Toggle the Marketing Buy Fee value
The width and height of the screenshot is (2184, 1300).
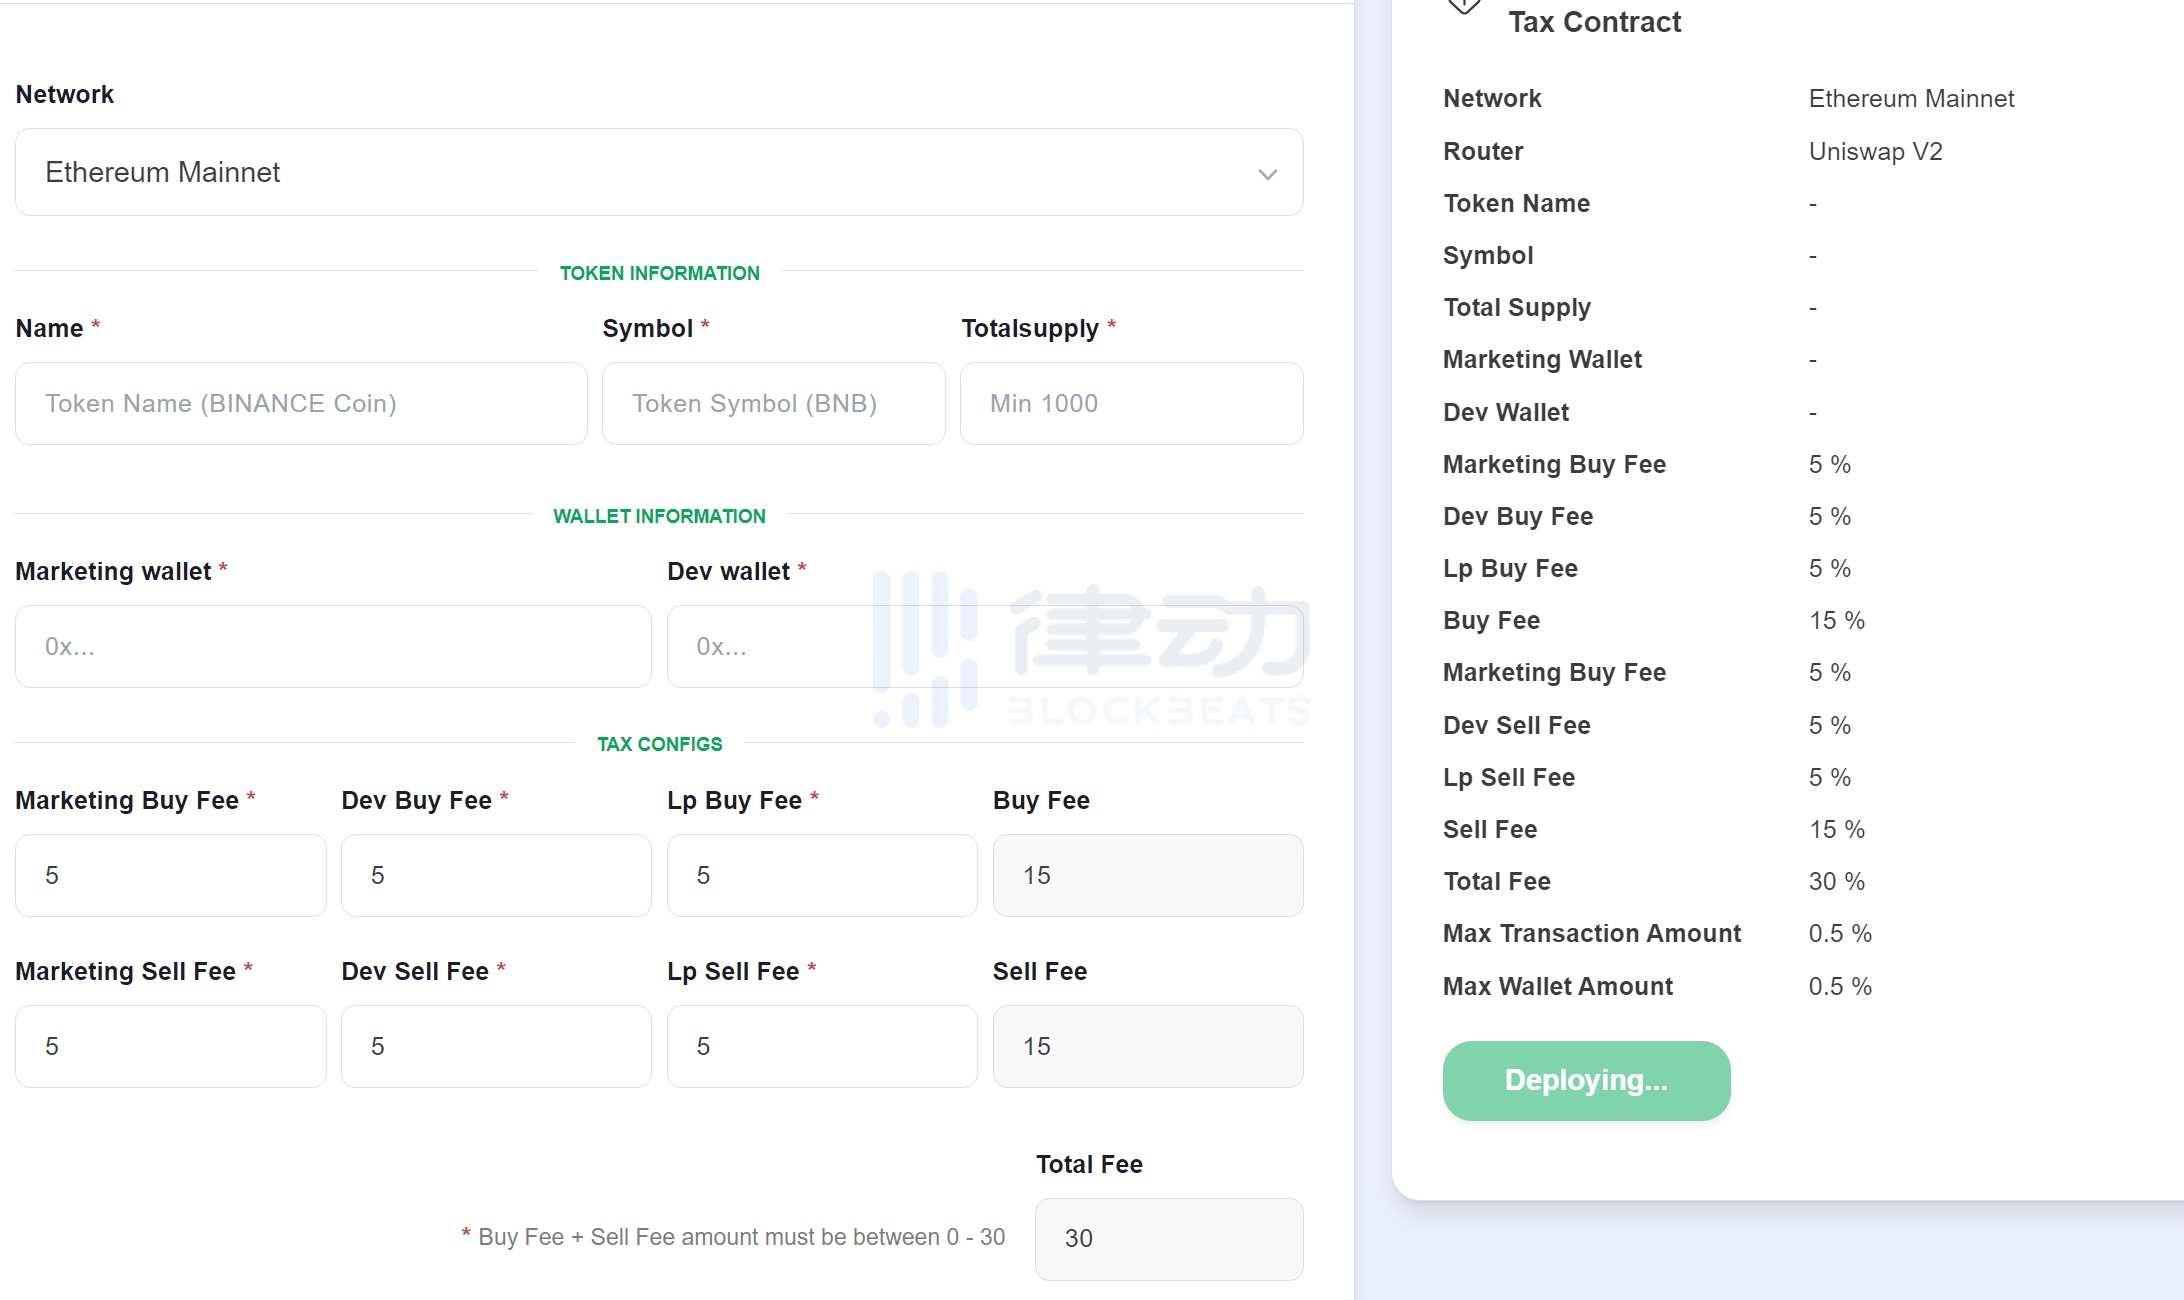point(169,874)
